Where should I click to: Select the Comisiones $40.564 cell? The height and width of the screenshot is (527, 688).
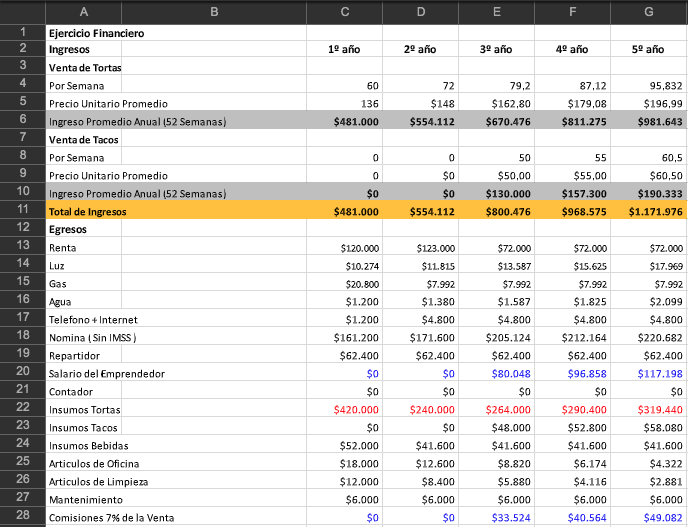click(572, 517)
